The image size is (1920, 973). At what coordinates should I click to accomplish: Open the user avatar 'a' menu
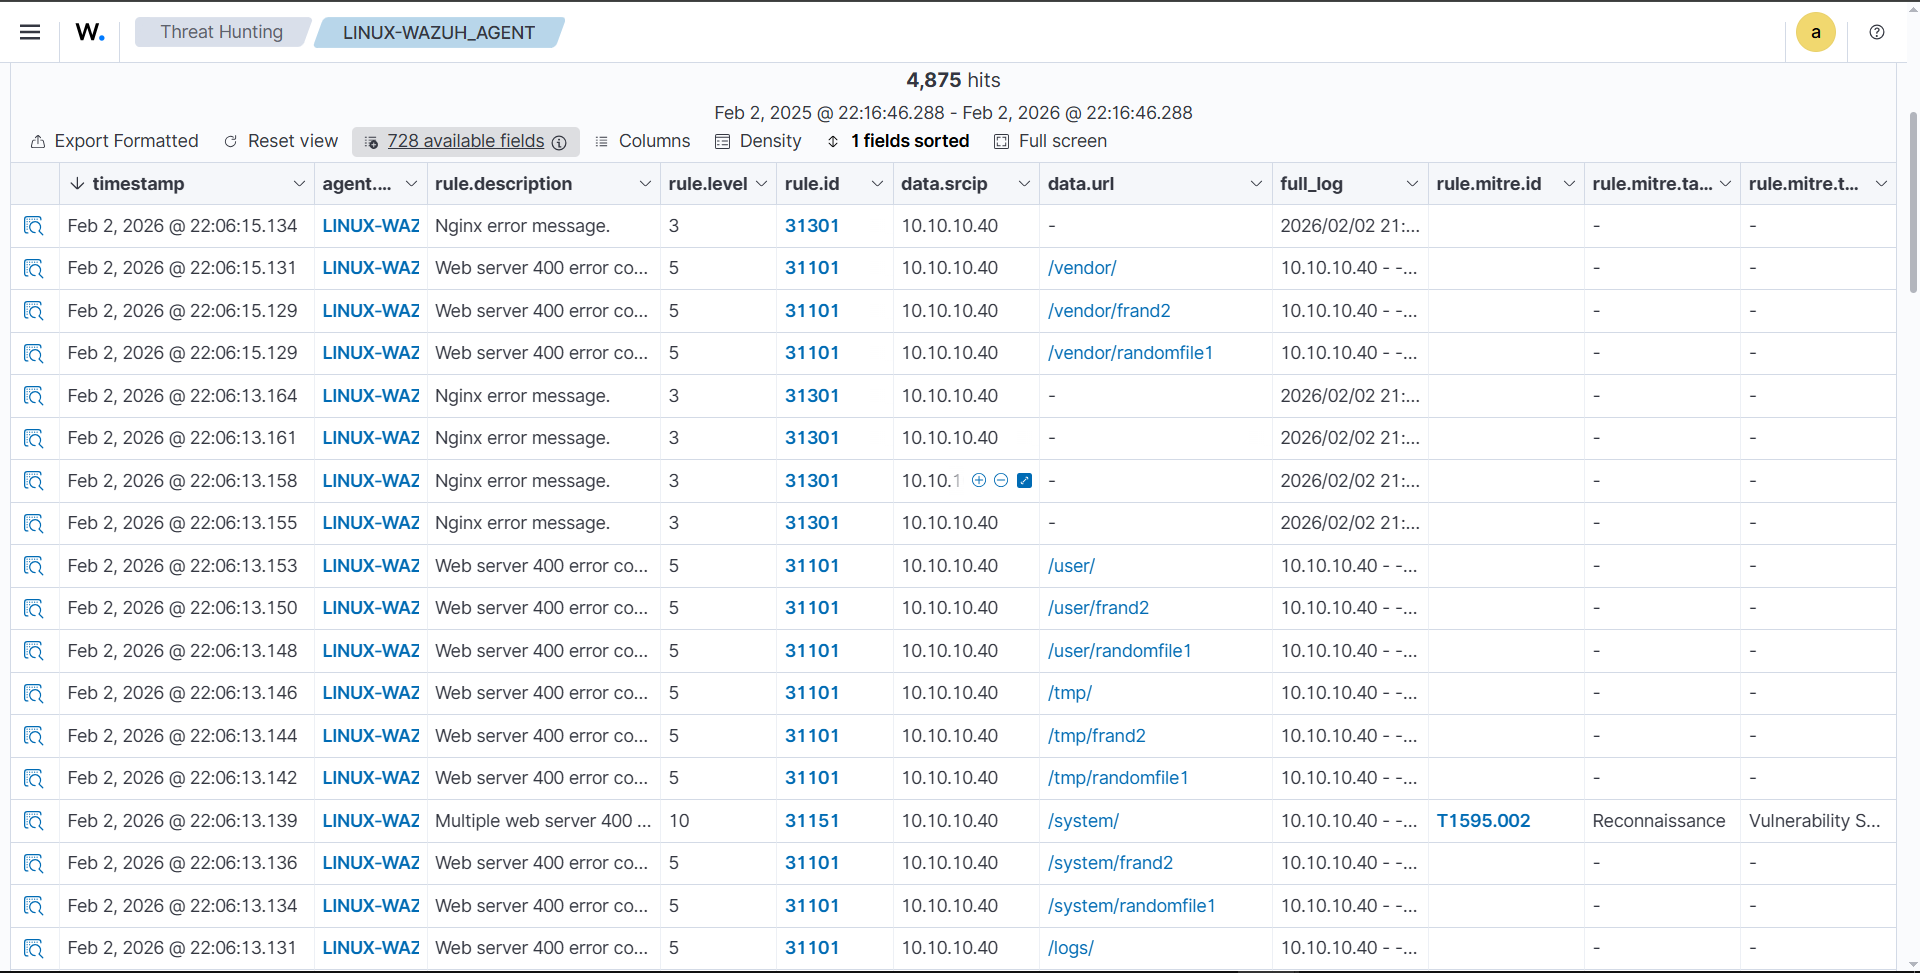click(1815, 32)
